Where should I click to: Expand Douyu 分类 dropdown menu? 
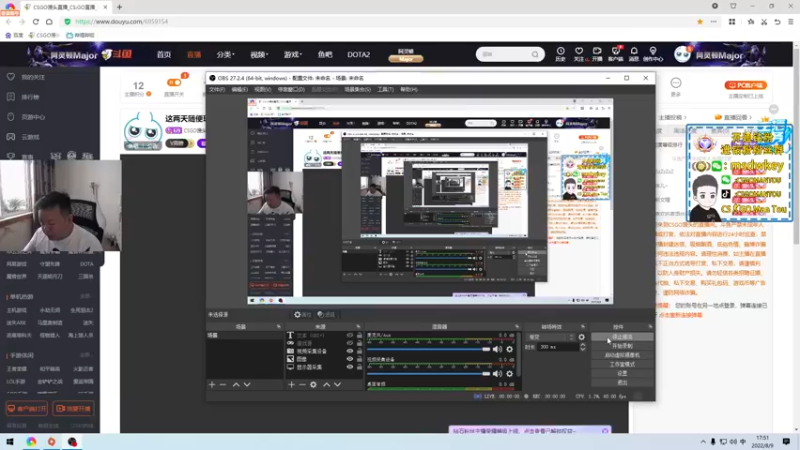(x=225, y=55)
